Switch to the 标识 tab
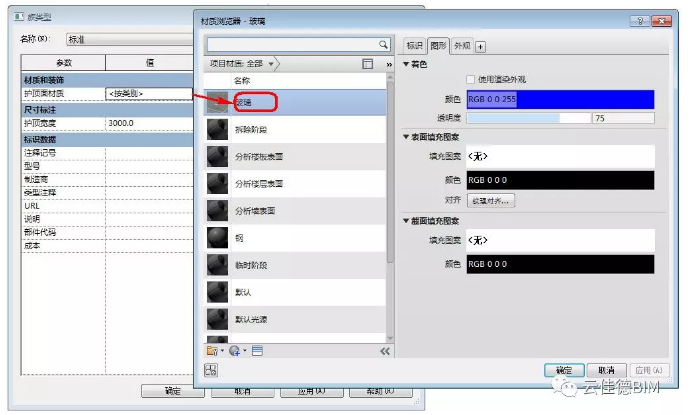This screenshot has height=415, width=699. (x=414, y=46)
